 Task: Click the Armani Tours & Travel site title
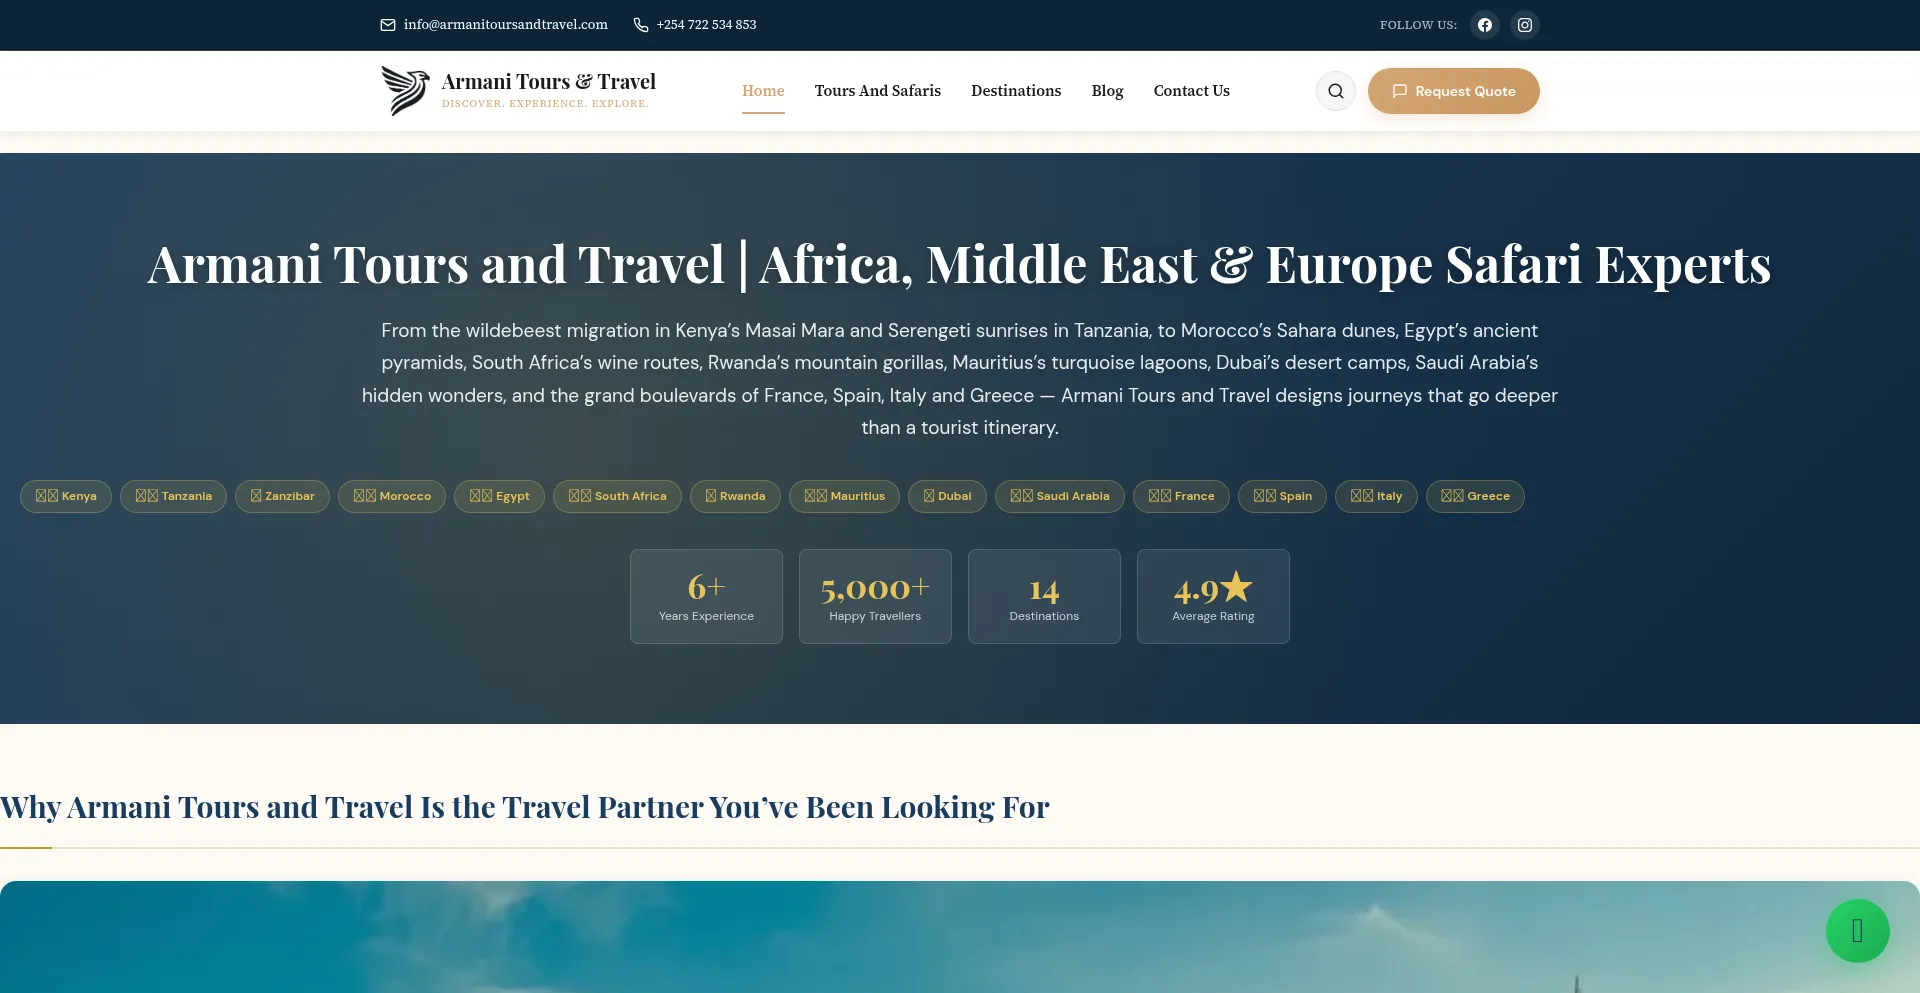(549, 82)
